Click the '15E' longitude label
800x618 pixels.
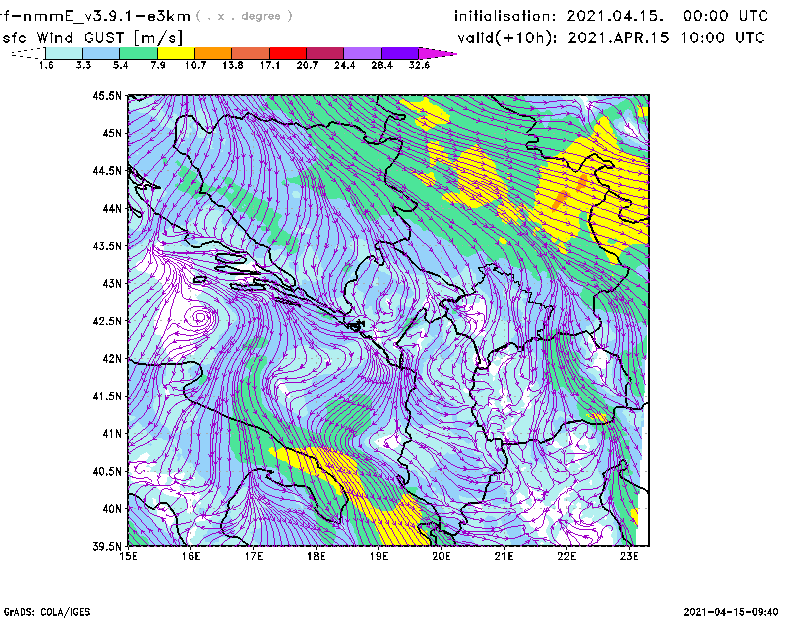[128, 556]
